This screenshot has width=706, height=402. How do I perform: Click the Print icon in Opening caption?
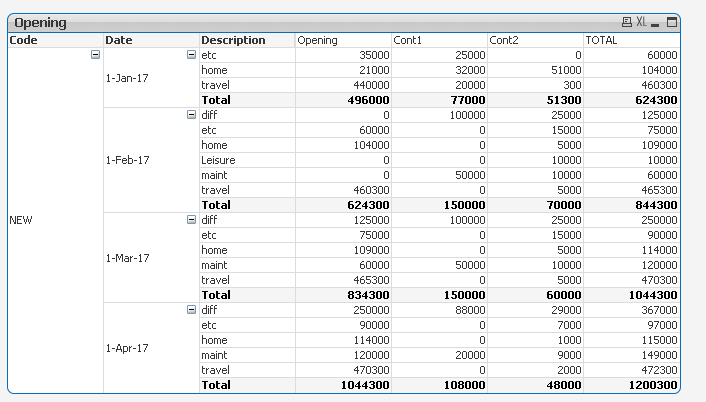(626, 22)
